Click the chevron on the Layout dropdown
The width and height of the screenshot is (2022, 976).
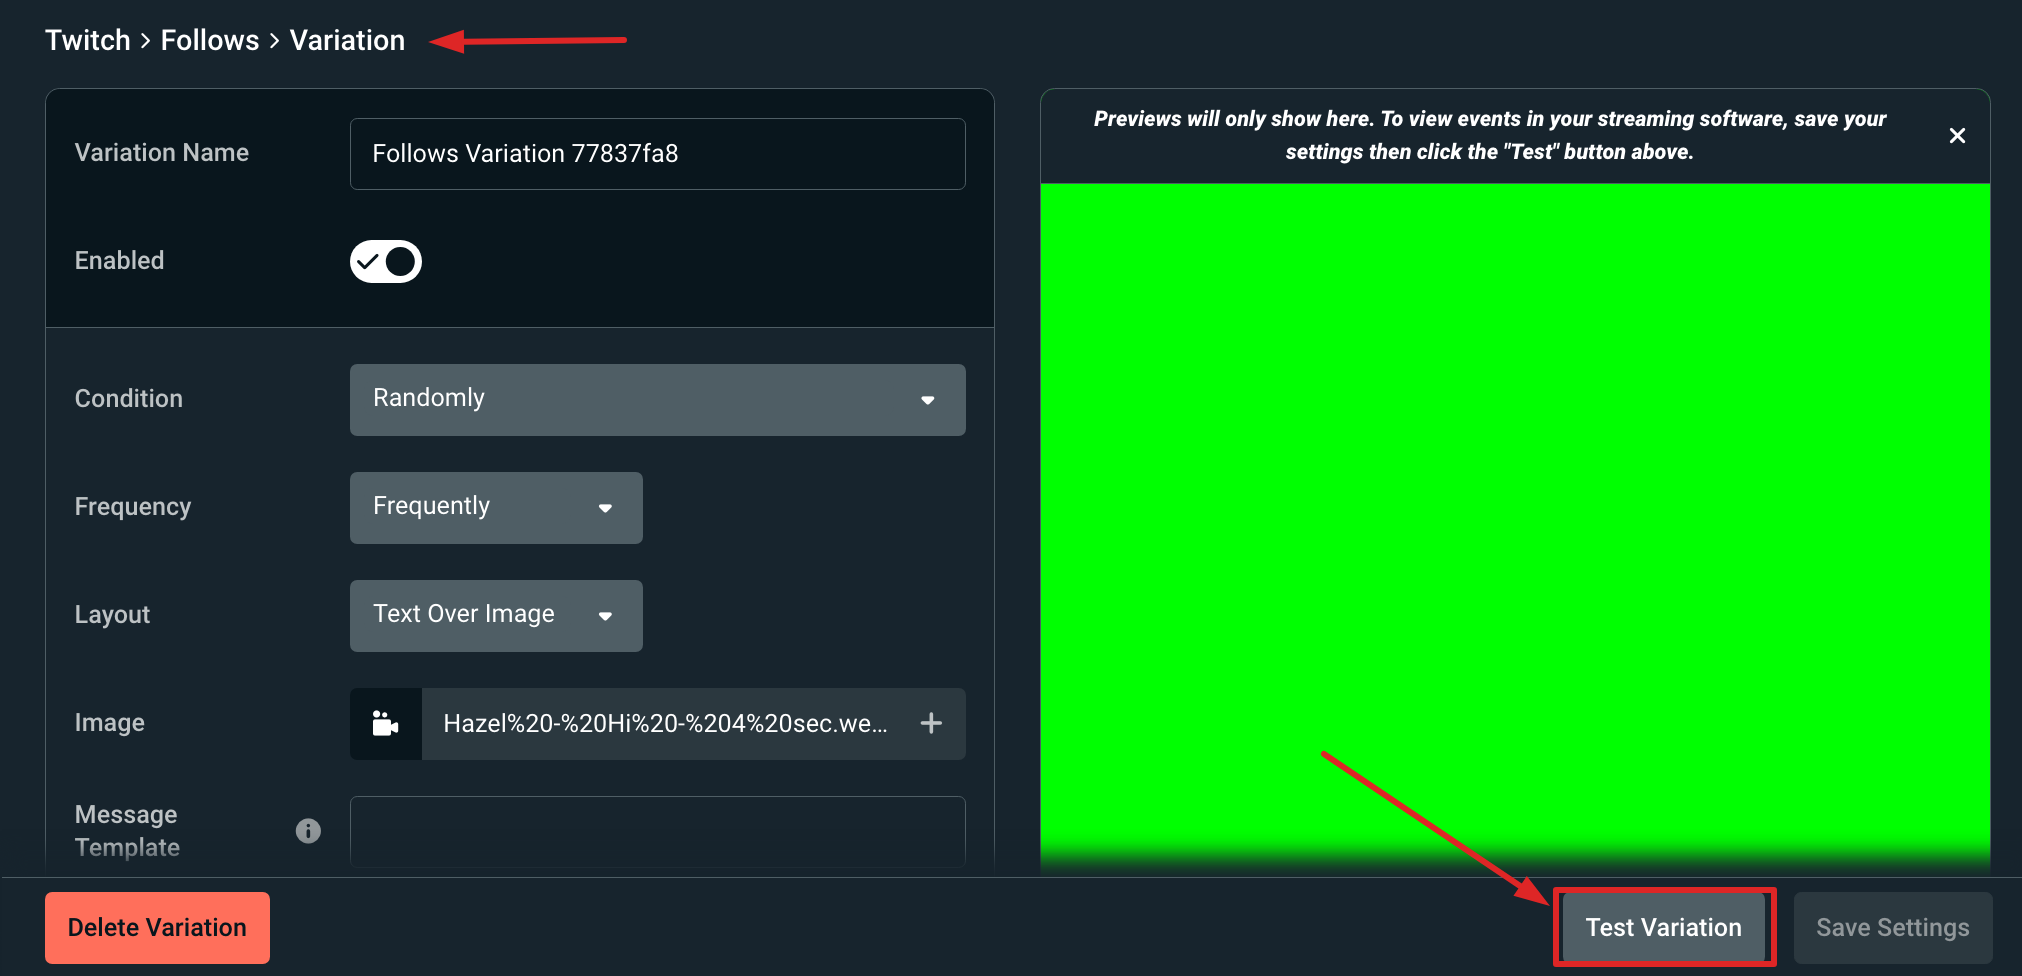coord(606,616)
